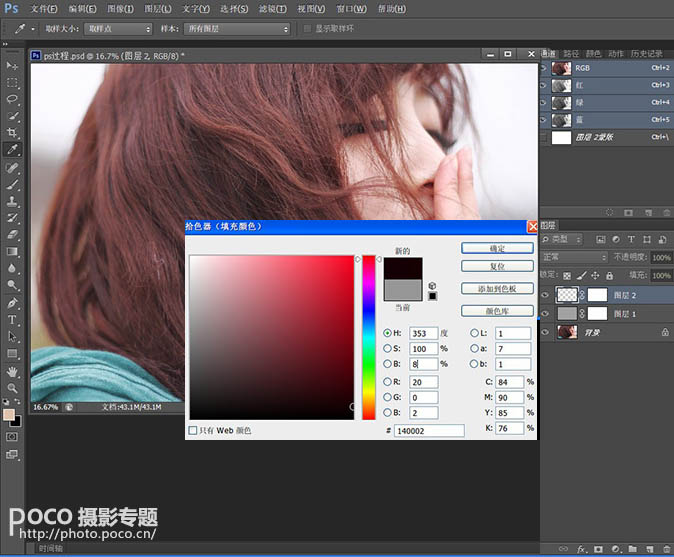The image size is (674, 557).
Task: Open the 取样大小 dropdown
Action: [118, 29]
